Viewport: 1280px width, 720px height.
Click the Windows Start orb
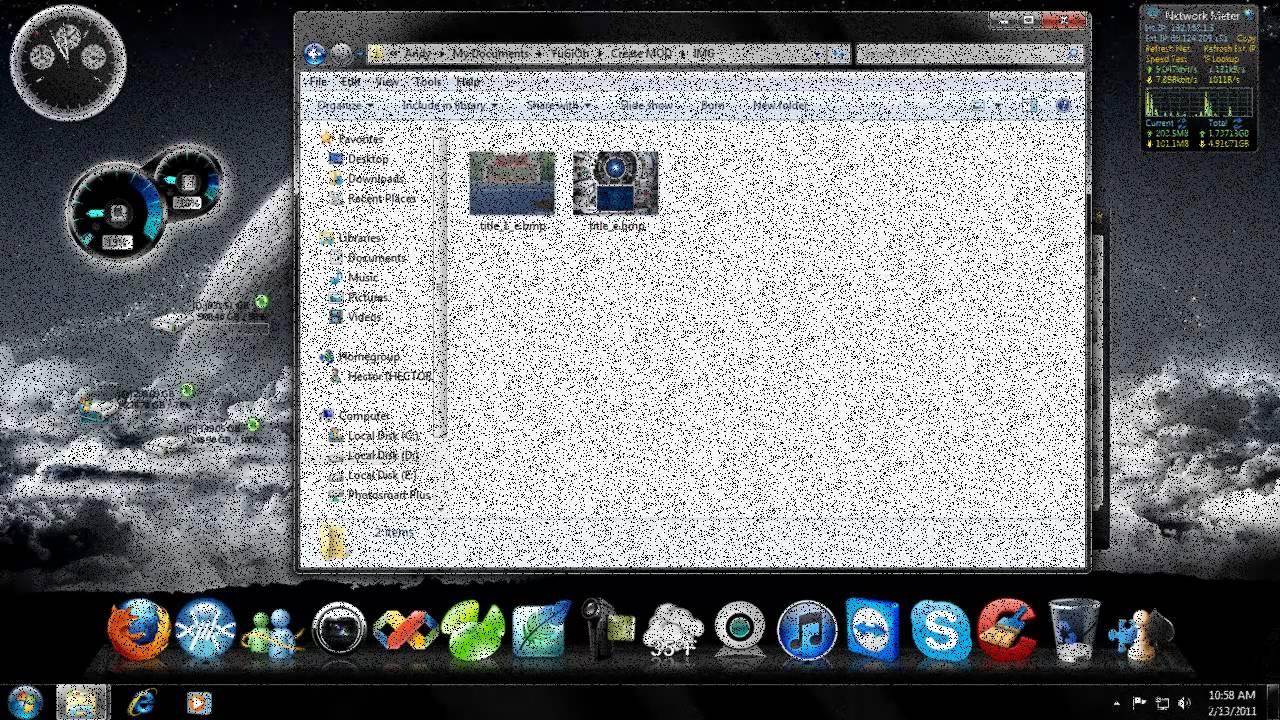[x=24, y=702]
